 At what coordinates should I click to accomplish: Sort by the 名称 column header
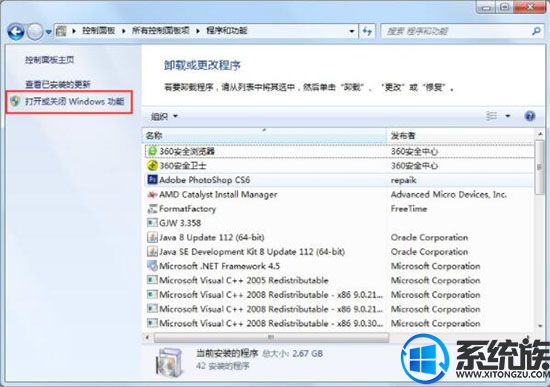[x=264, y=135]
